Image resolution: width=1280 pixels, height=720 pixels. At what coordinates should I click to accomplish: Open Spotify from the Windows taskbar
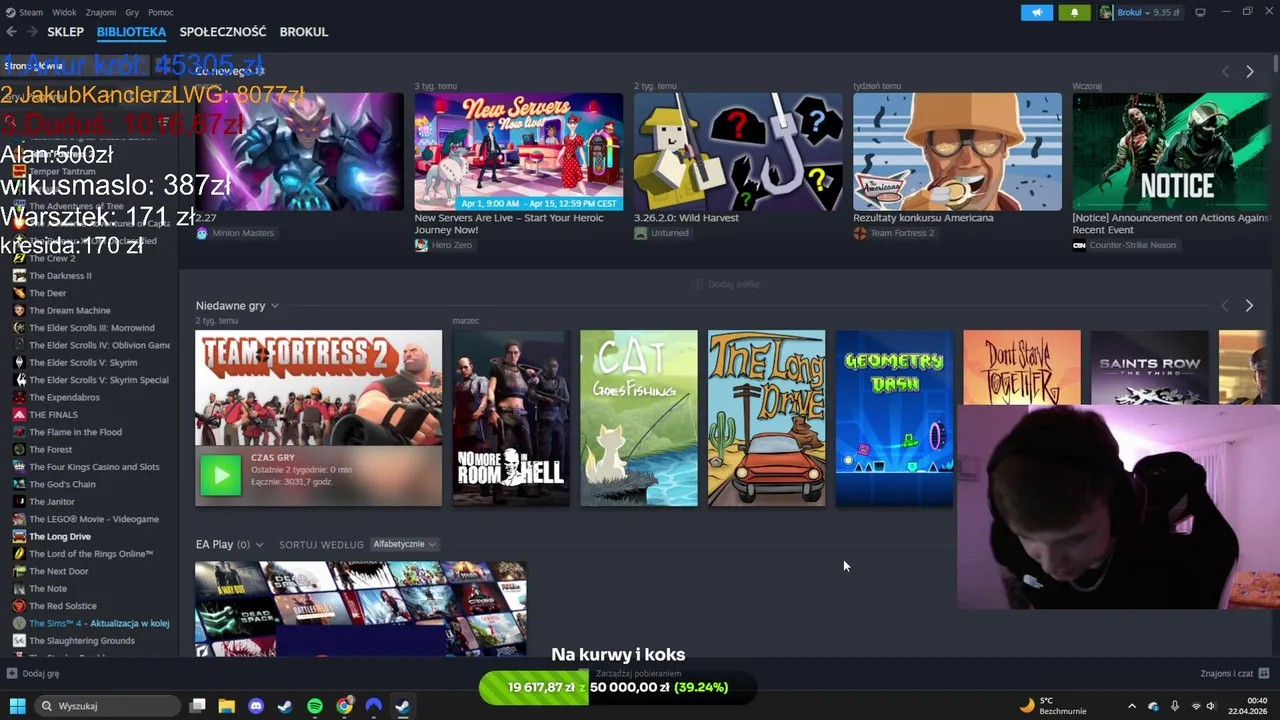pyautogui.click(x=315, y=706)
